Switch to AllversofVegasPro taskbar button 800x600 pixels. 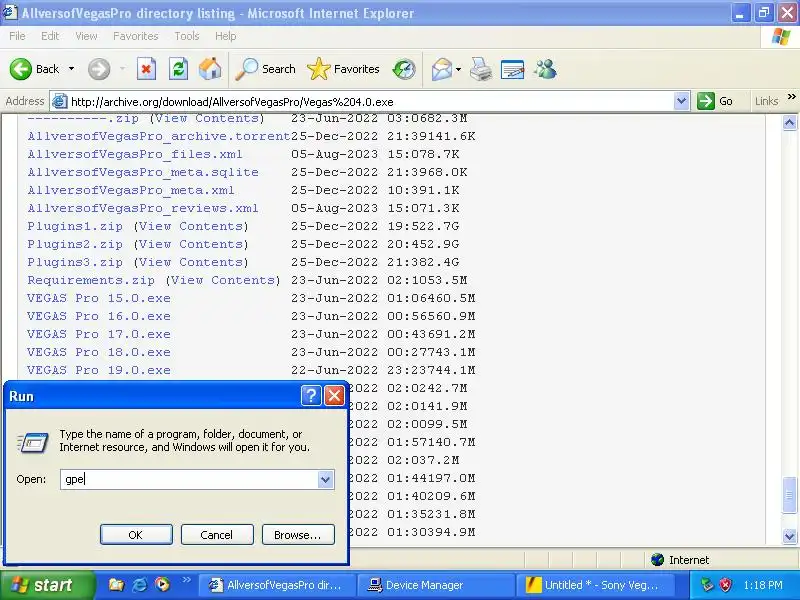276,585
